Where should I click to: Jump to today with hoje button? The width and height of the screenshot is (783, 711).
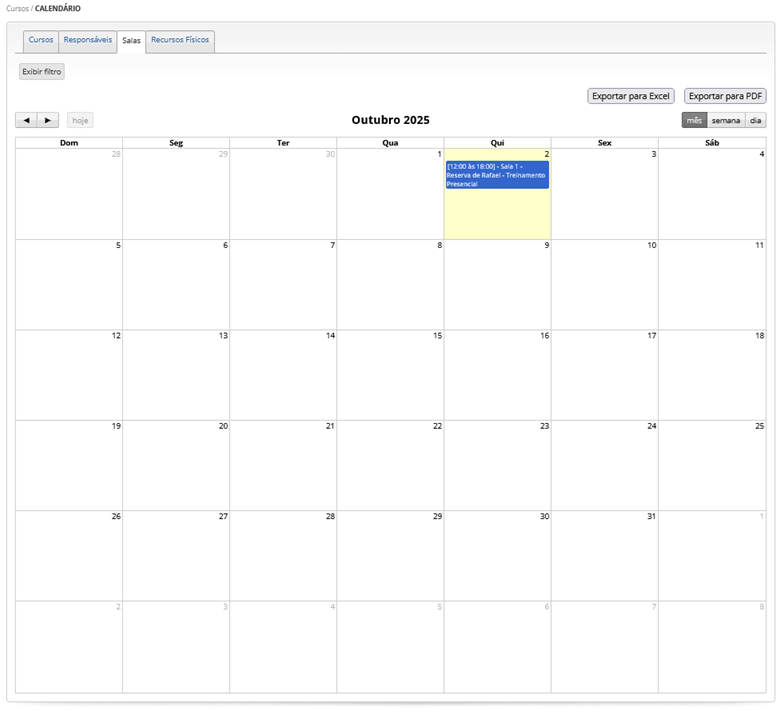tap(80, 120)
